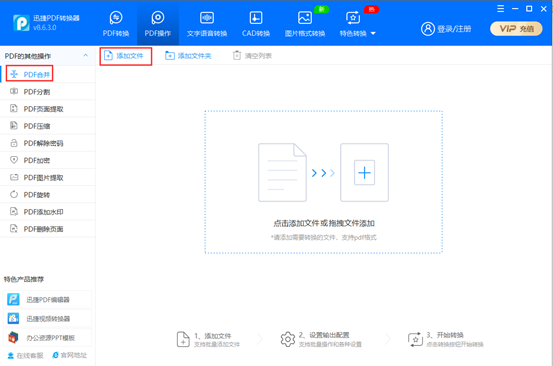Image resolution: width=553 pixels, height=366 pixels.
Task: Open the 图片格式转换 tab
Action: [305, 24]
